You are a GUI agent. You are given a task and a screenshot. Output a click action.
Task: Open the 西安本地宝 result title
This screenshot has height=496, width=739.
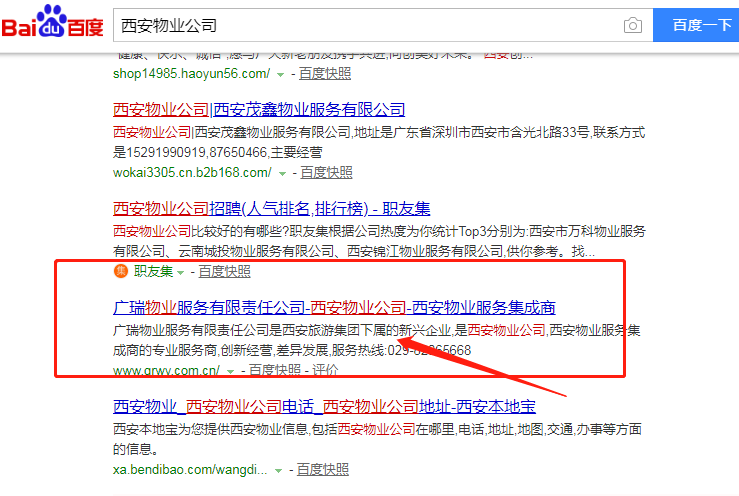pyautogui.click(x=324, y=406)
